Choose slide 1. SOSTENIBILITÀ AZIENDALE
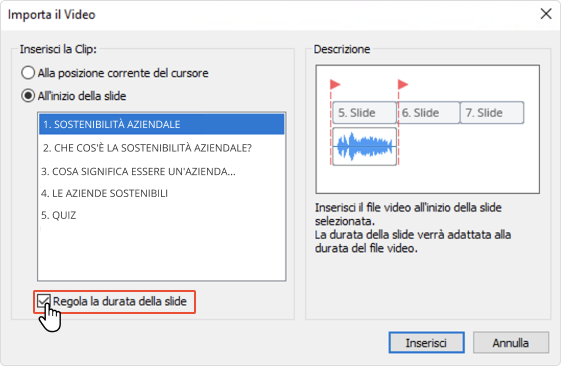Screen dimensions: 561x366 [162, 124]
